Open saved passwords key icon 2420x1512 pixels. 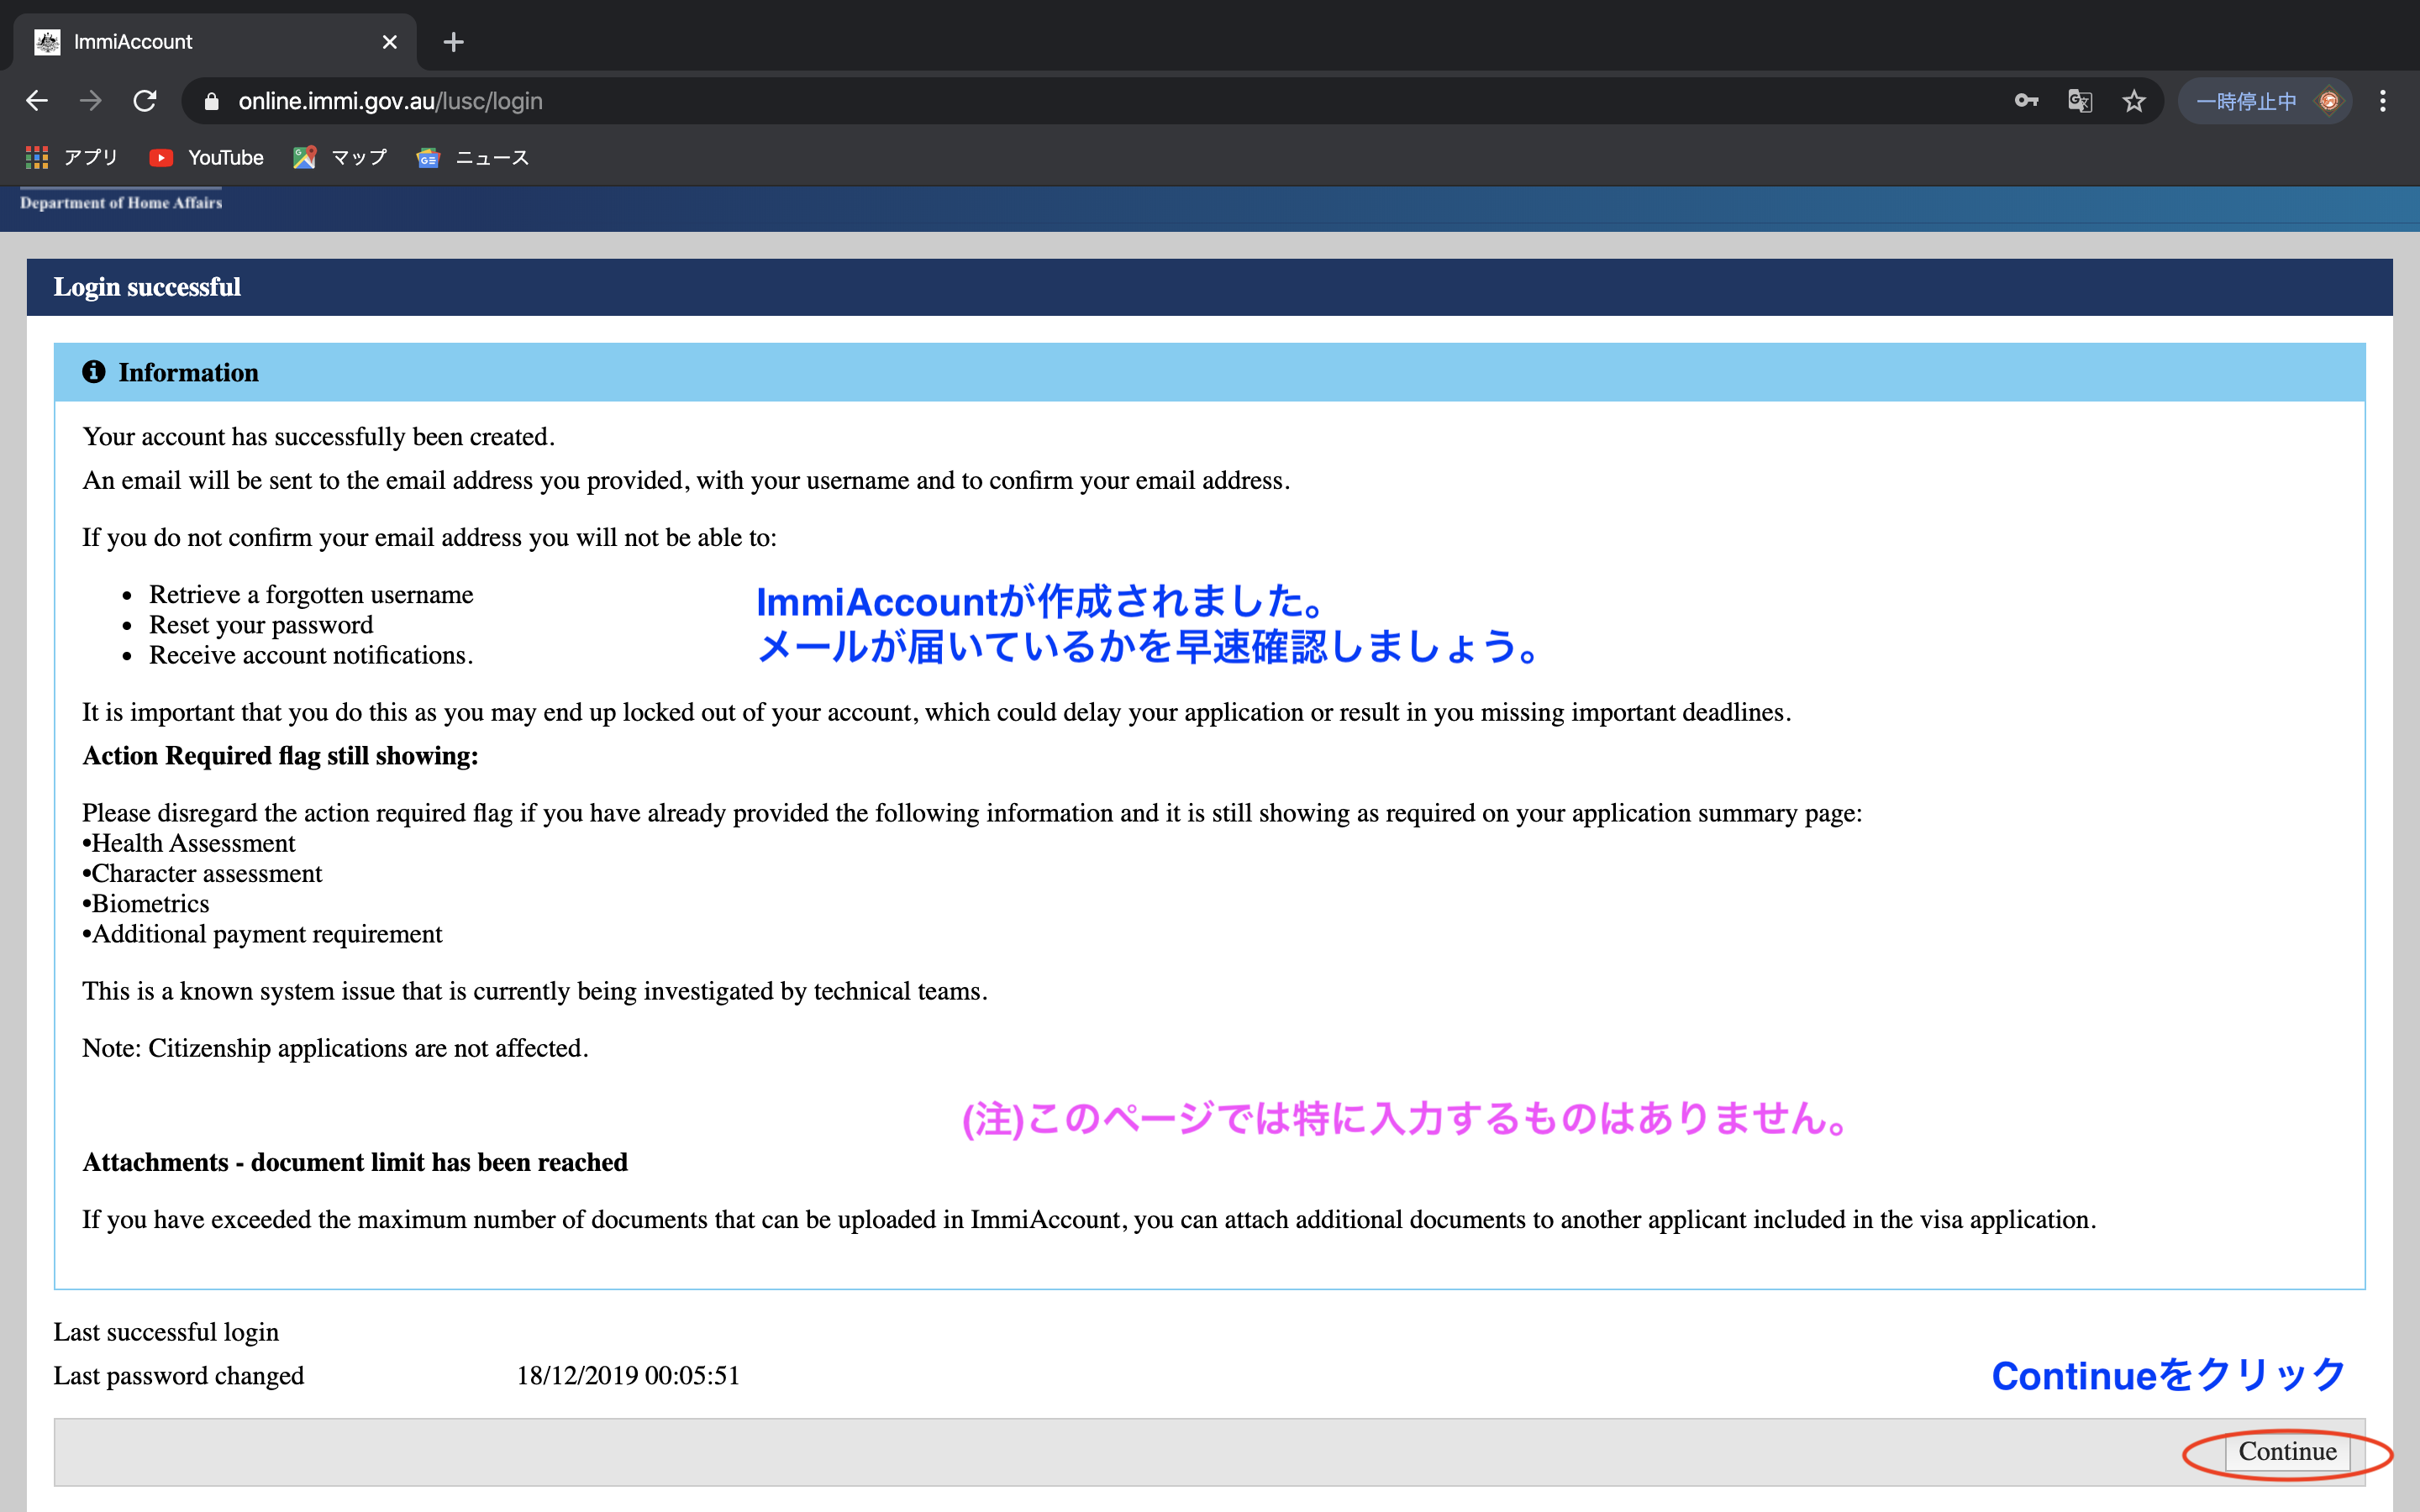tap(2025, 101)
